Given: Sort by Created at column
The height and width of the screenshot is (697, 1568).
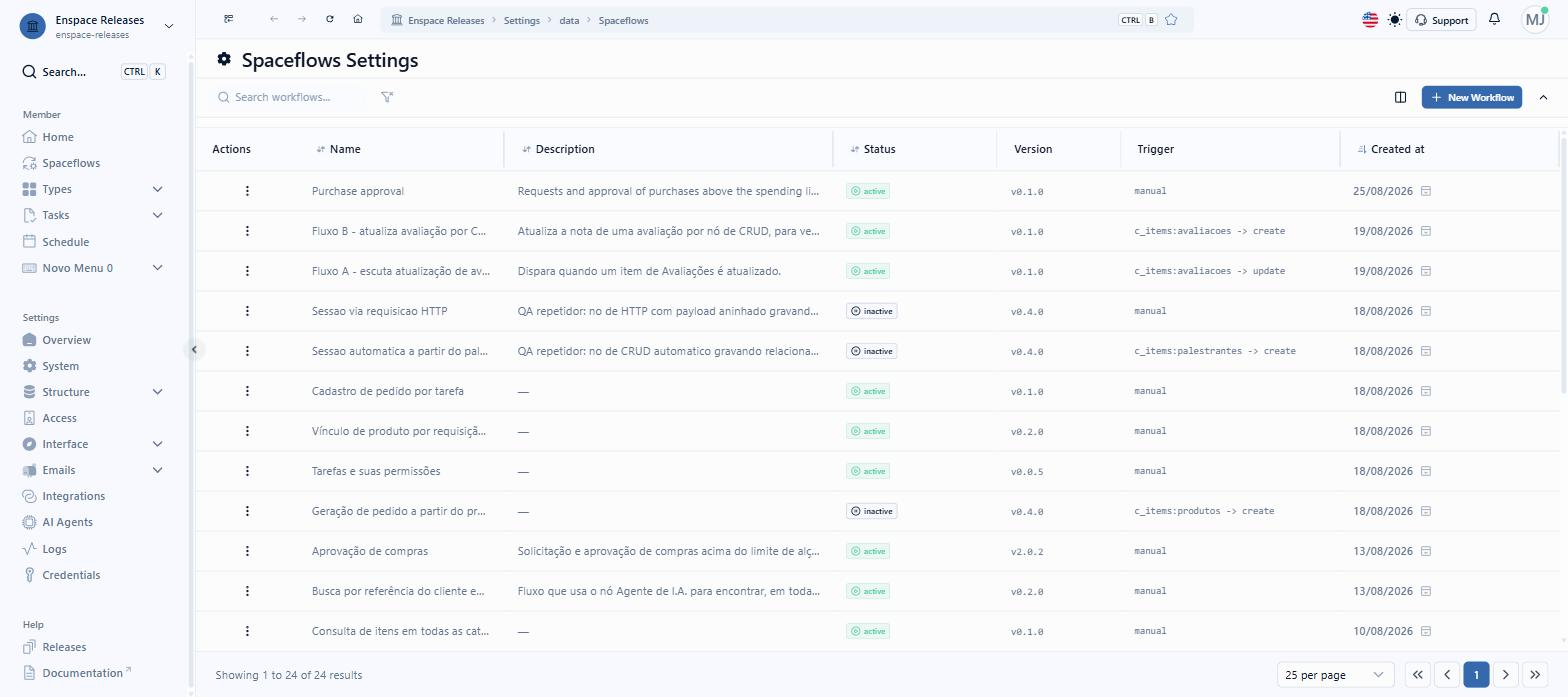Looking at the screenshot, I should 1390,149.
